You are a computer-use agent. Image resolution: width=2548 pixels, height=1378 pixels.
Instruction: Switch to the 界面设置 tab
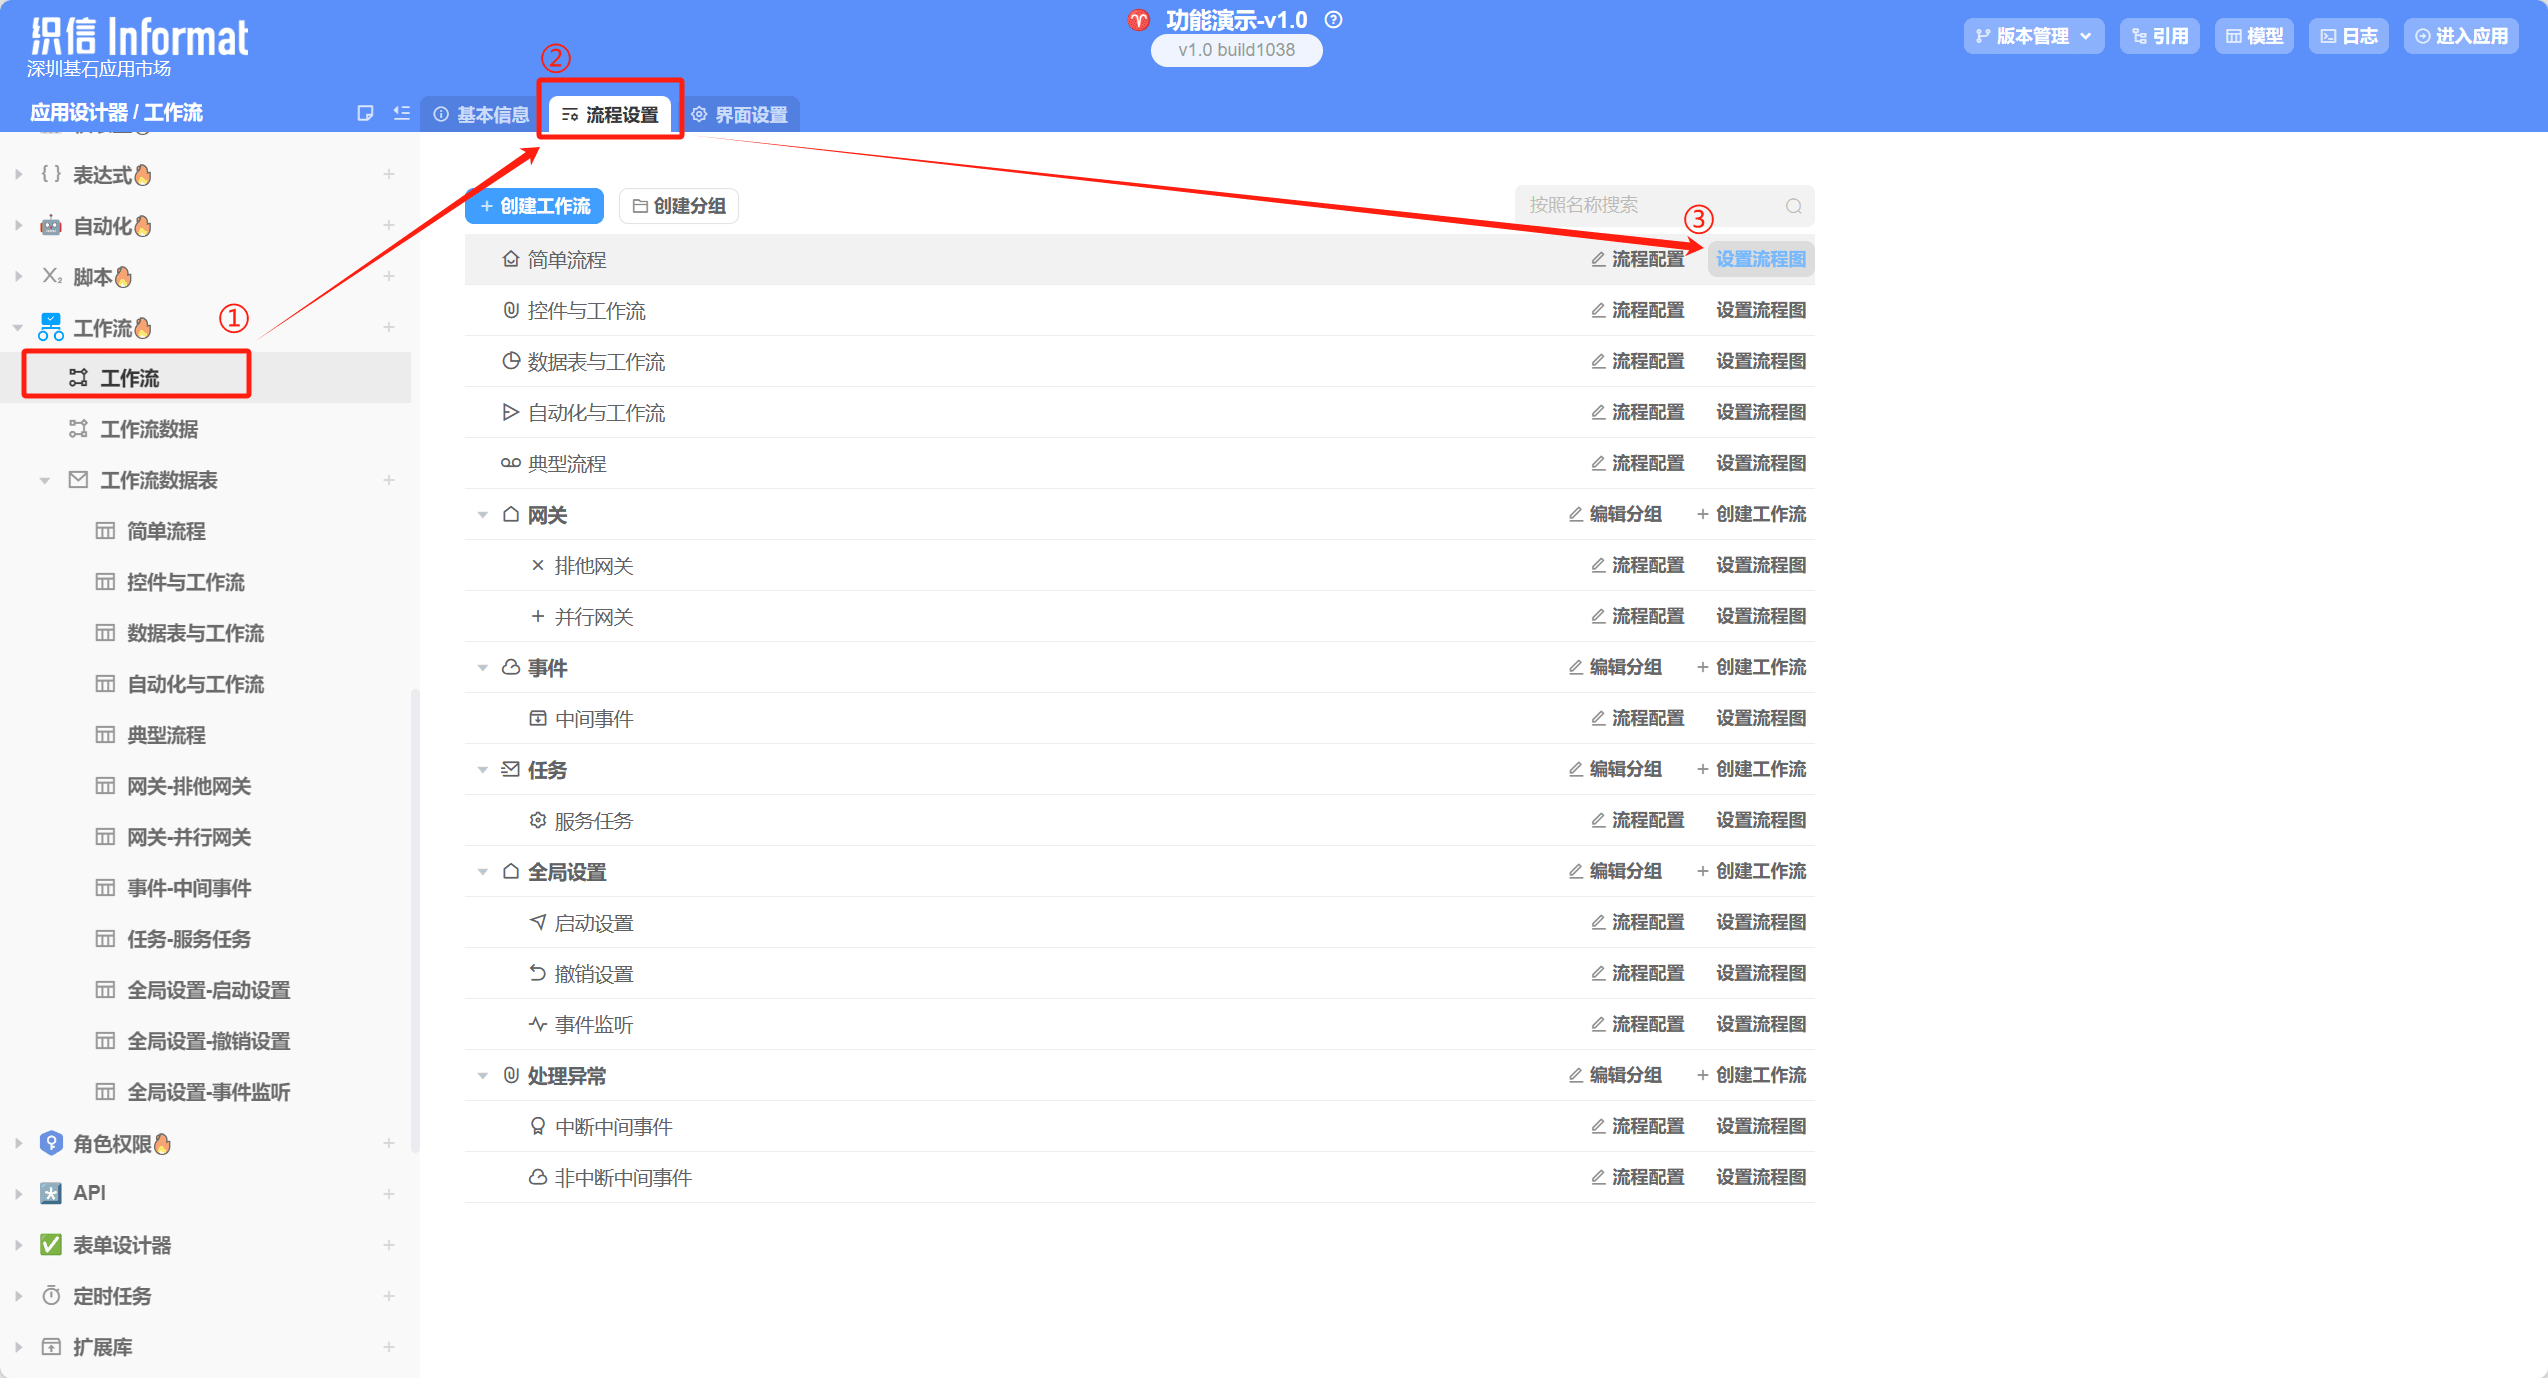[x=741, y=115]
